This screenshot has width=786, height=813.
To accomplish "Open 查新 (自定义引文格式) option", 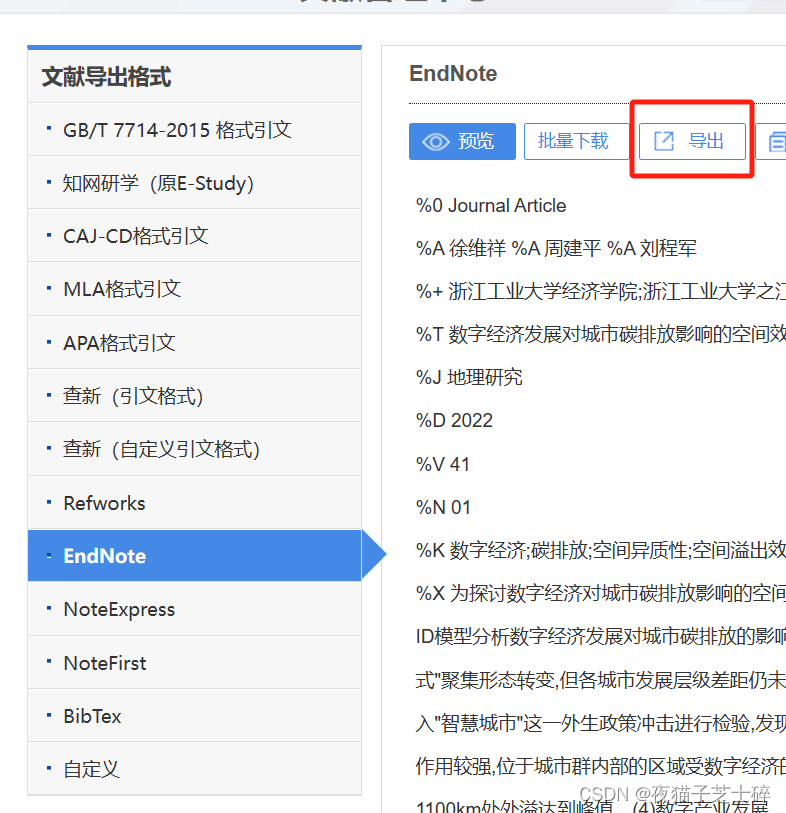I will click(x=194, y=449).
